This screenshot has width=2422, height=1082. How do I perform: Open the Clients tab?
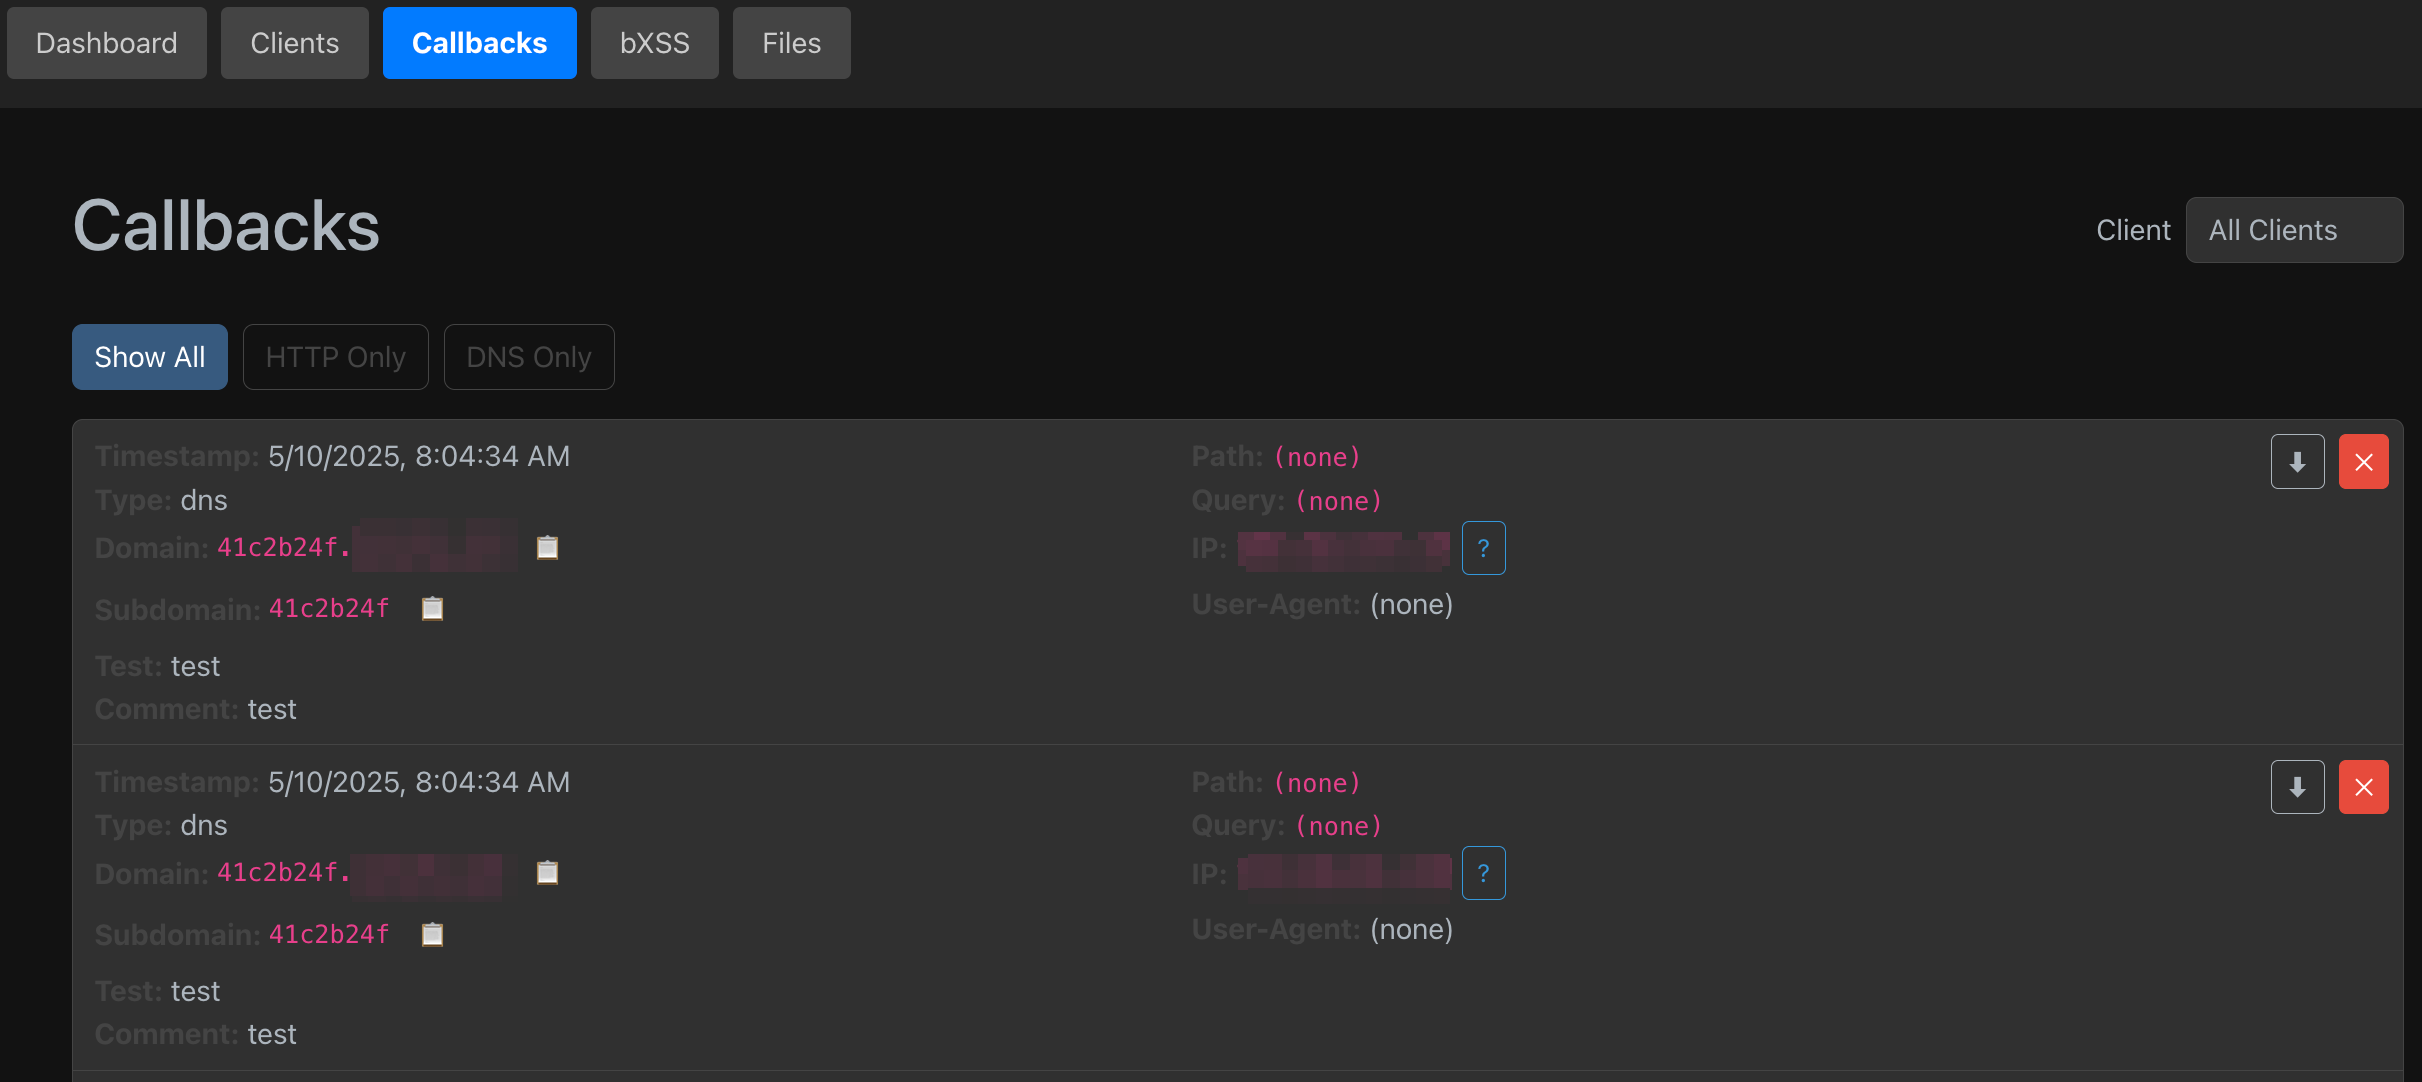295,43
